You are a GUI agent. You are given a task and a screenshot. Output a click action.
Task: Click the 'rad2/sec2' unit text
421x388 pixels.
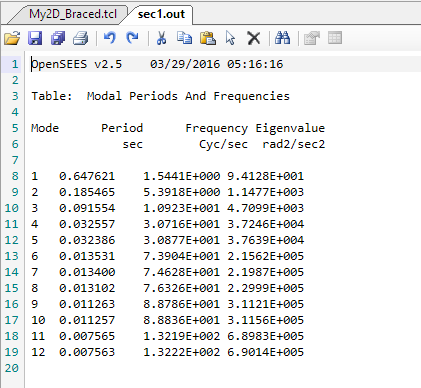point(294,144)
